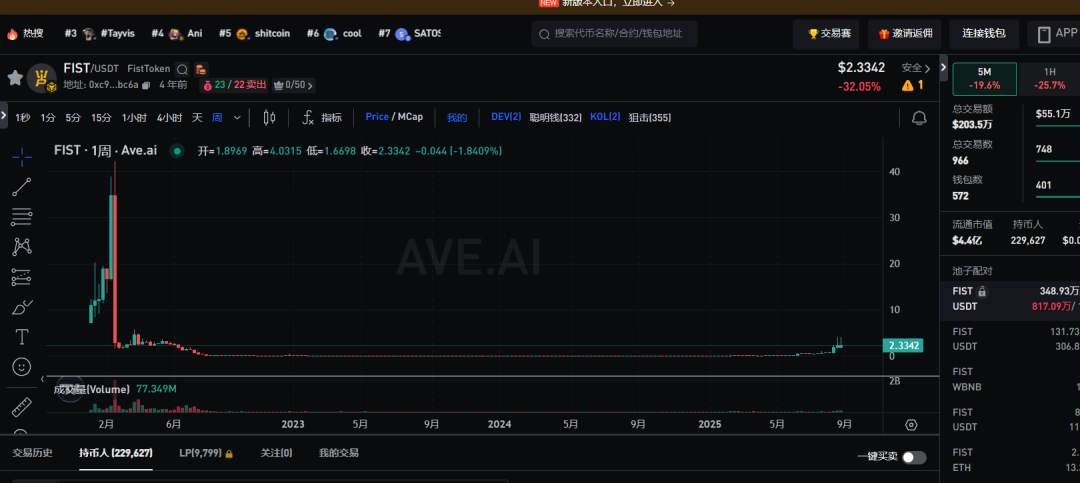Toggle the Price / MCap display

point(394,117)
